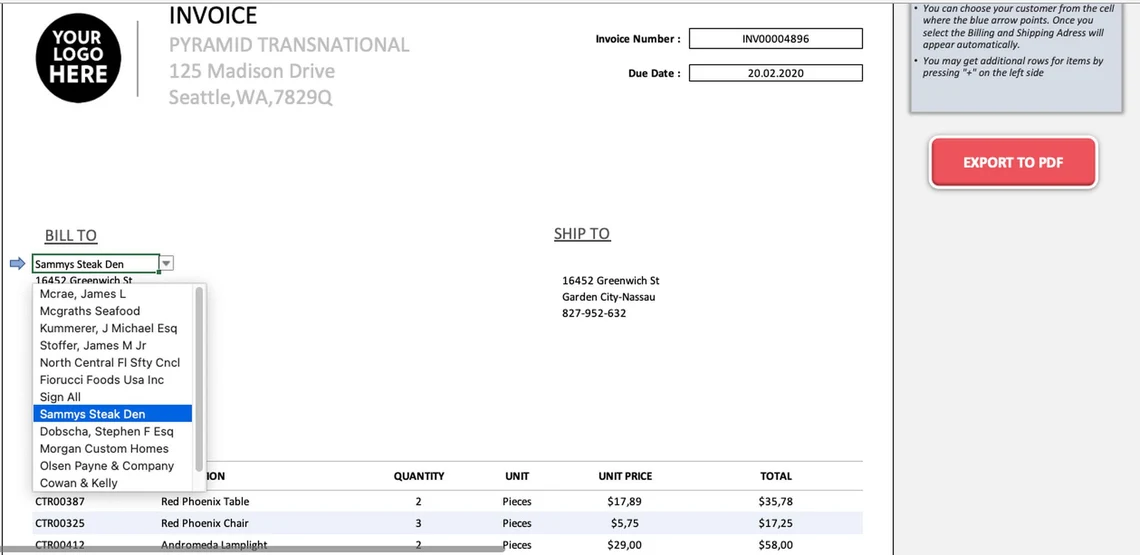Click the Invoice Number field
This screenshot has width=1140, height=555.
775,39
